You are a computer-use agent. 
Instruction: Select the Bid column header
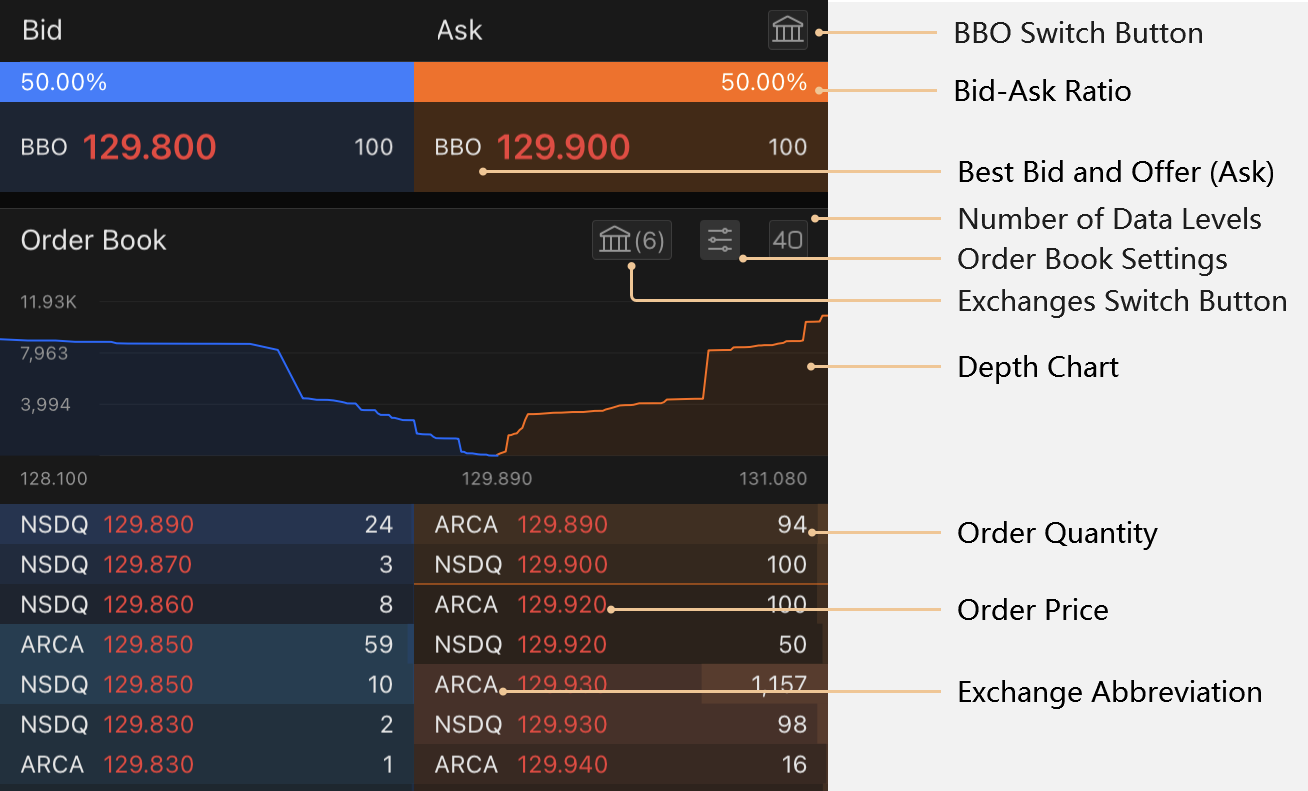click(40, 30)
